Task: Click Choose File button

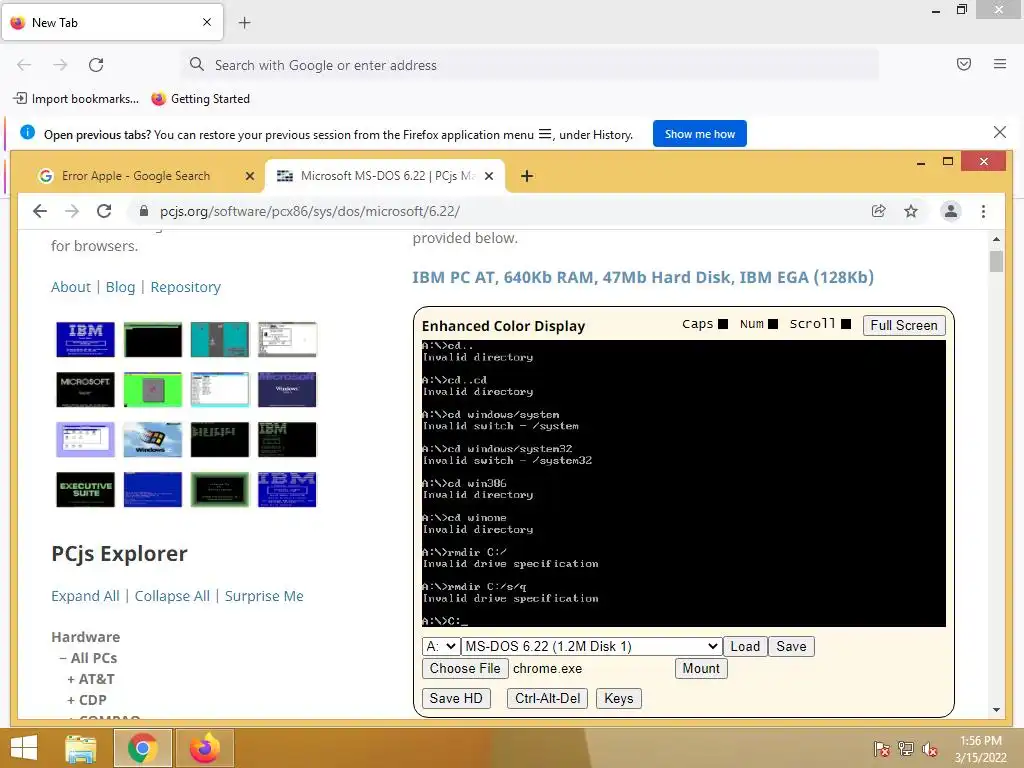Action: [x=465, y=668]
